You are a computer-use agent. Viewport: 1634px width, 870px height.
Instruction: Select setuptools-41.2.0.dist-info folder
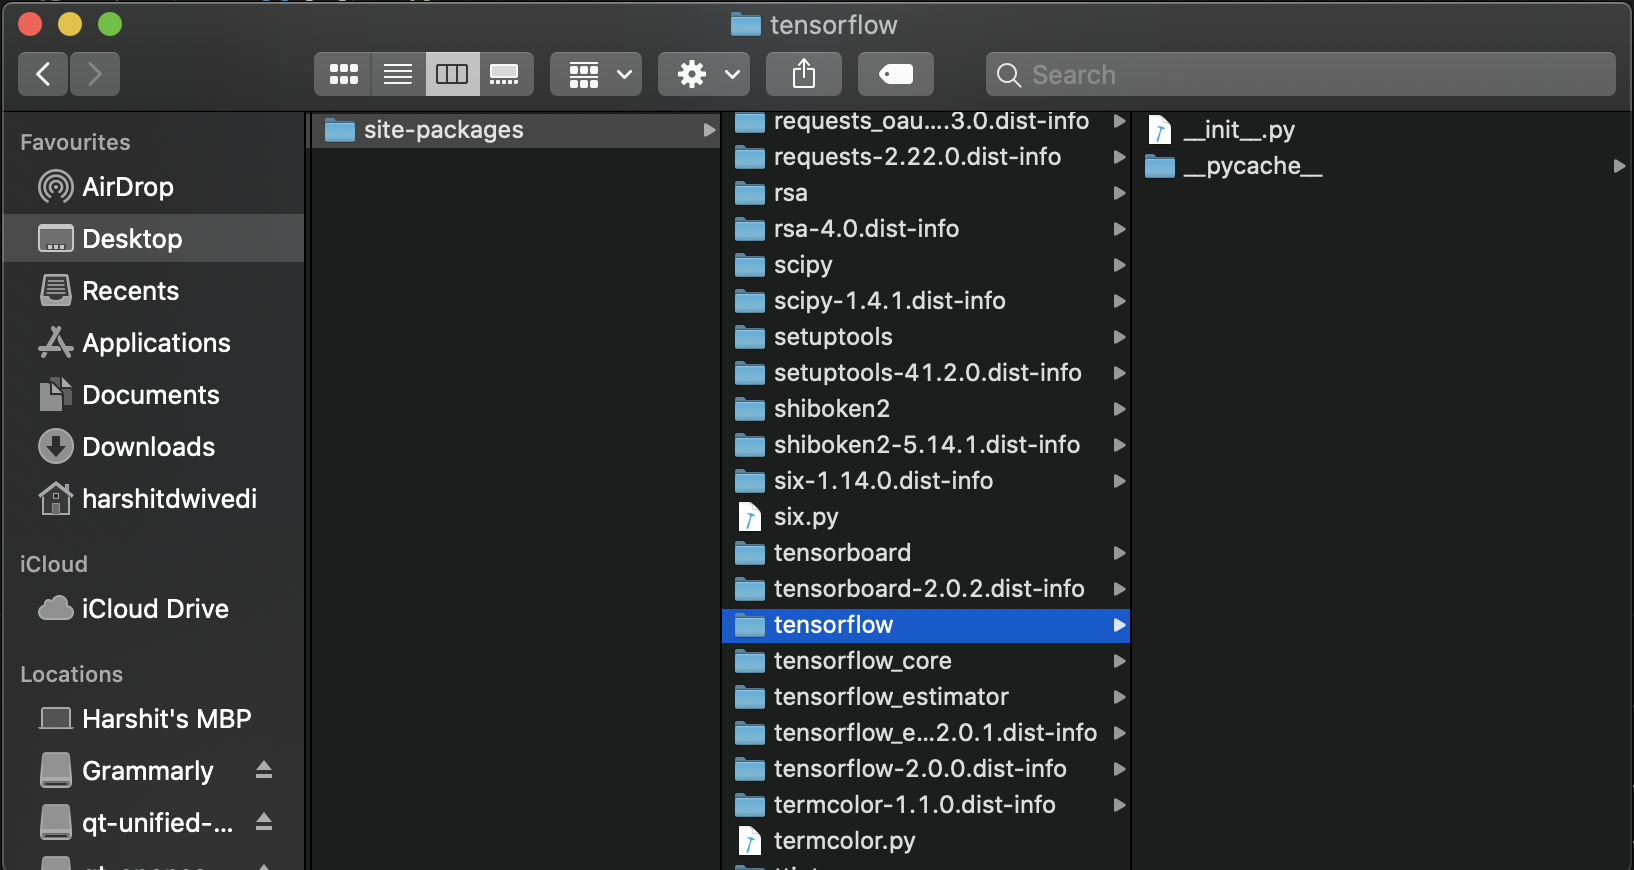(x=926, y=373)
